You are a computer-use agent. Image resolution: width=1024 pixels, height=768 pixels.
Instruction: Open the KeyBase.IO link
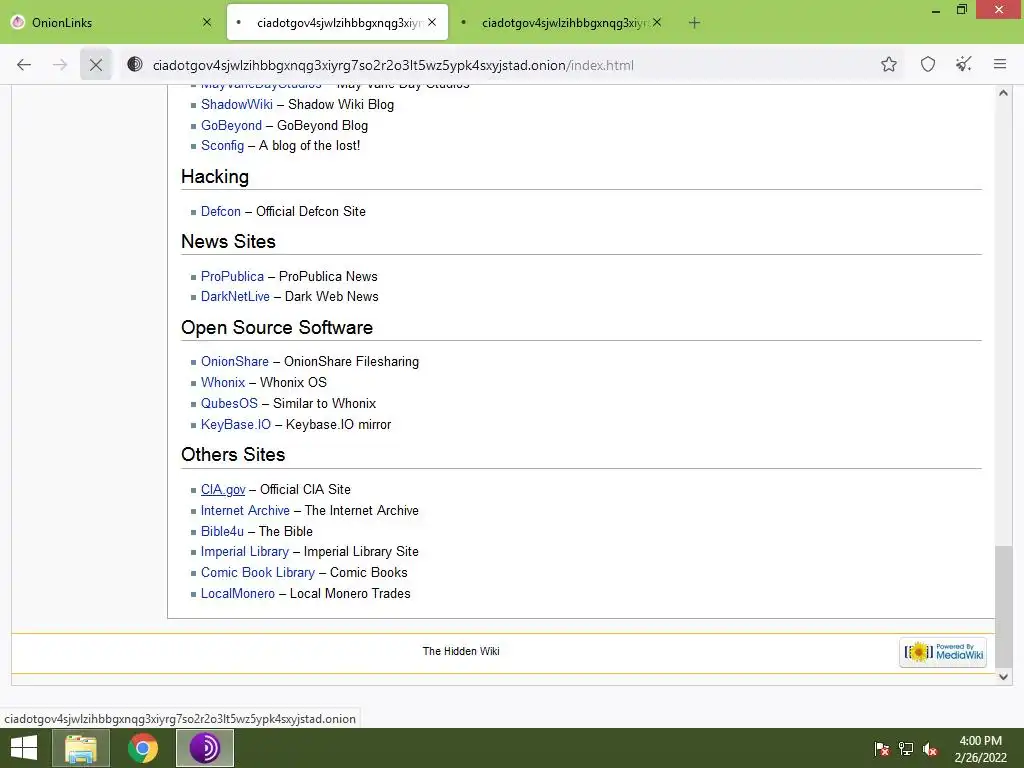click(236, 424)
